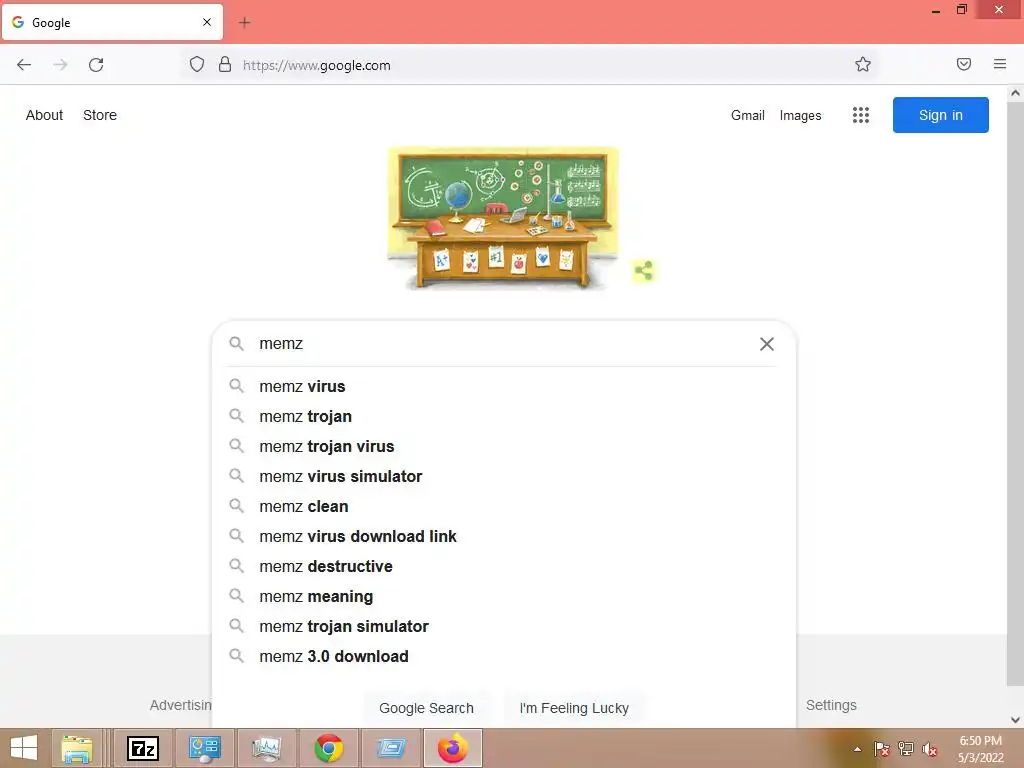Image resolution: width=1024 pixels, height=768 pixels.
Task: Clear search text with X icon
Action: coord(767,344)
